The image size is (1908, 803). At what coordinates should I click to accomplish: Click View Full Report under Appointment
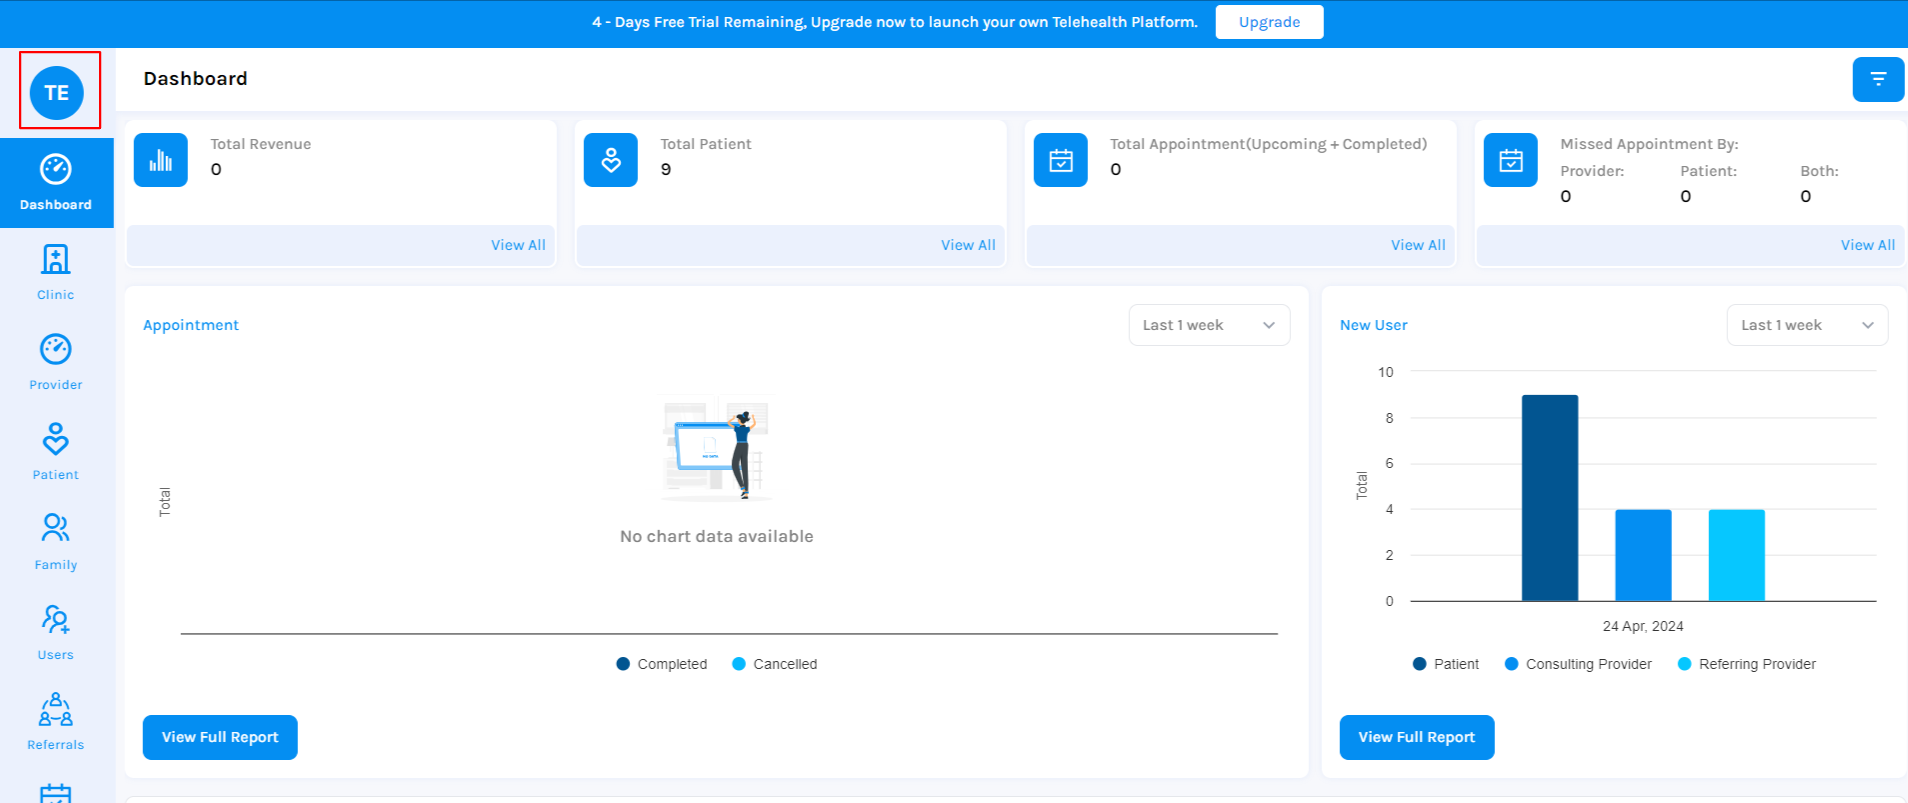point(220,737)
